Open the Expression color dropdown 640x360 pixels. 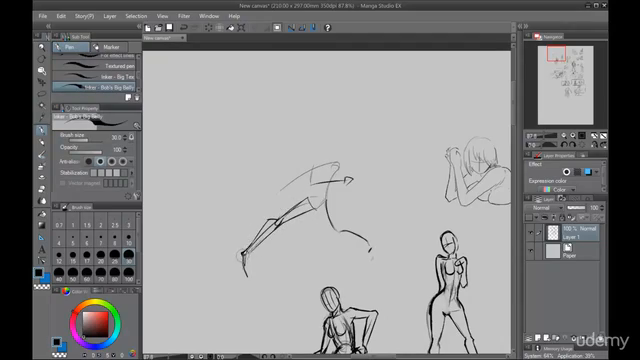point(557,190)
